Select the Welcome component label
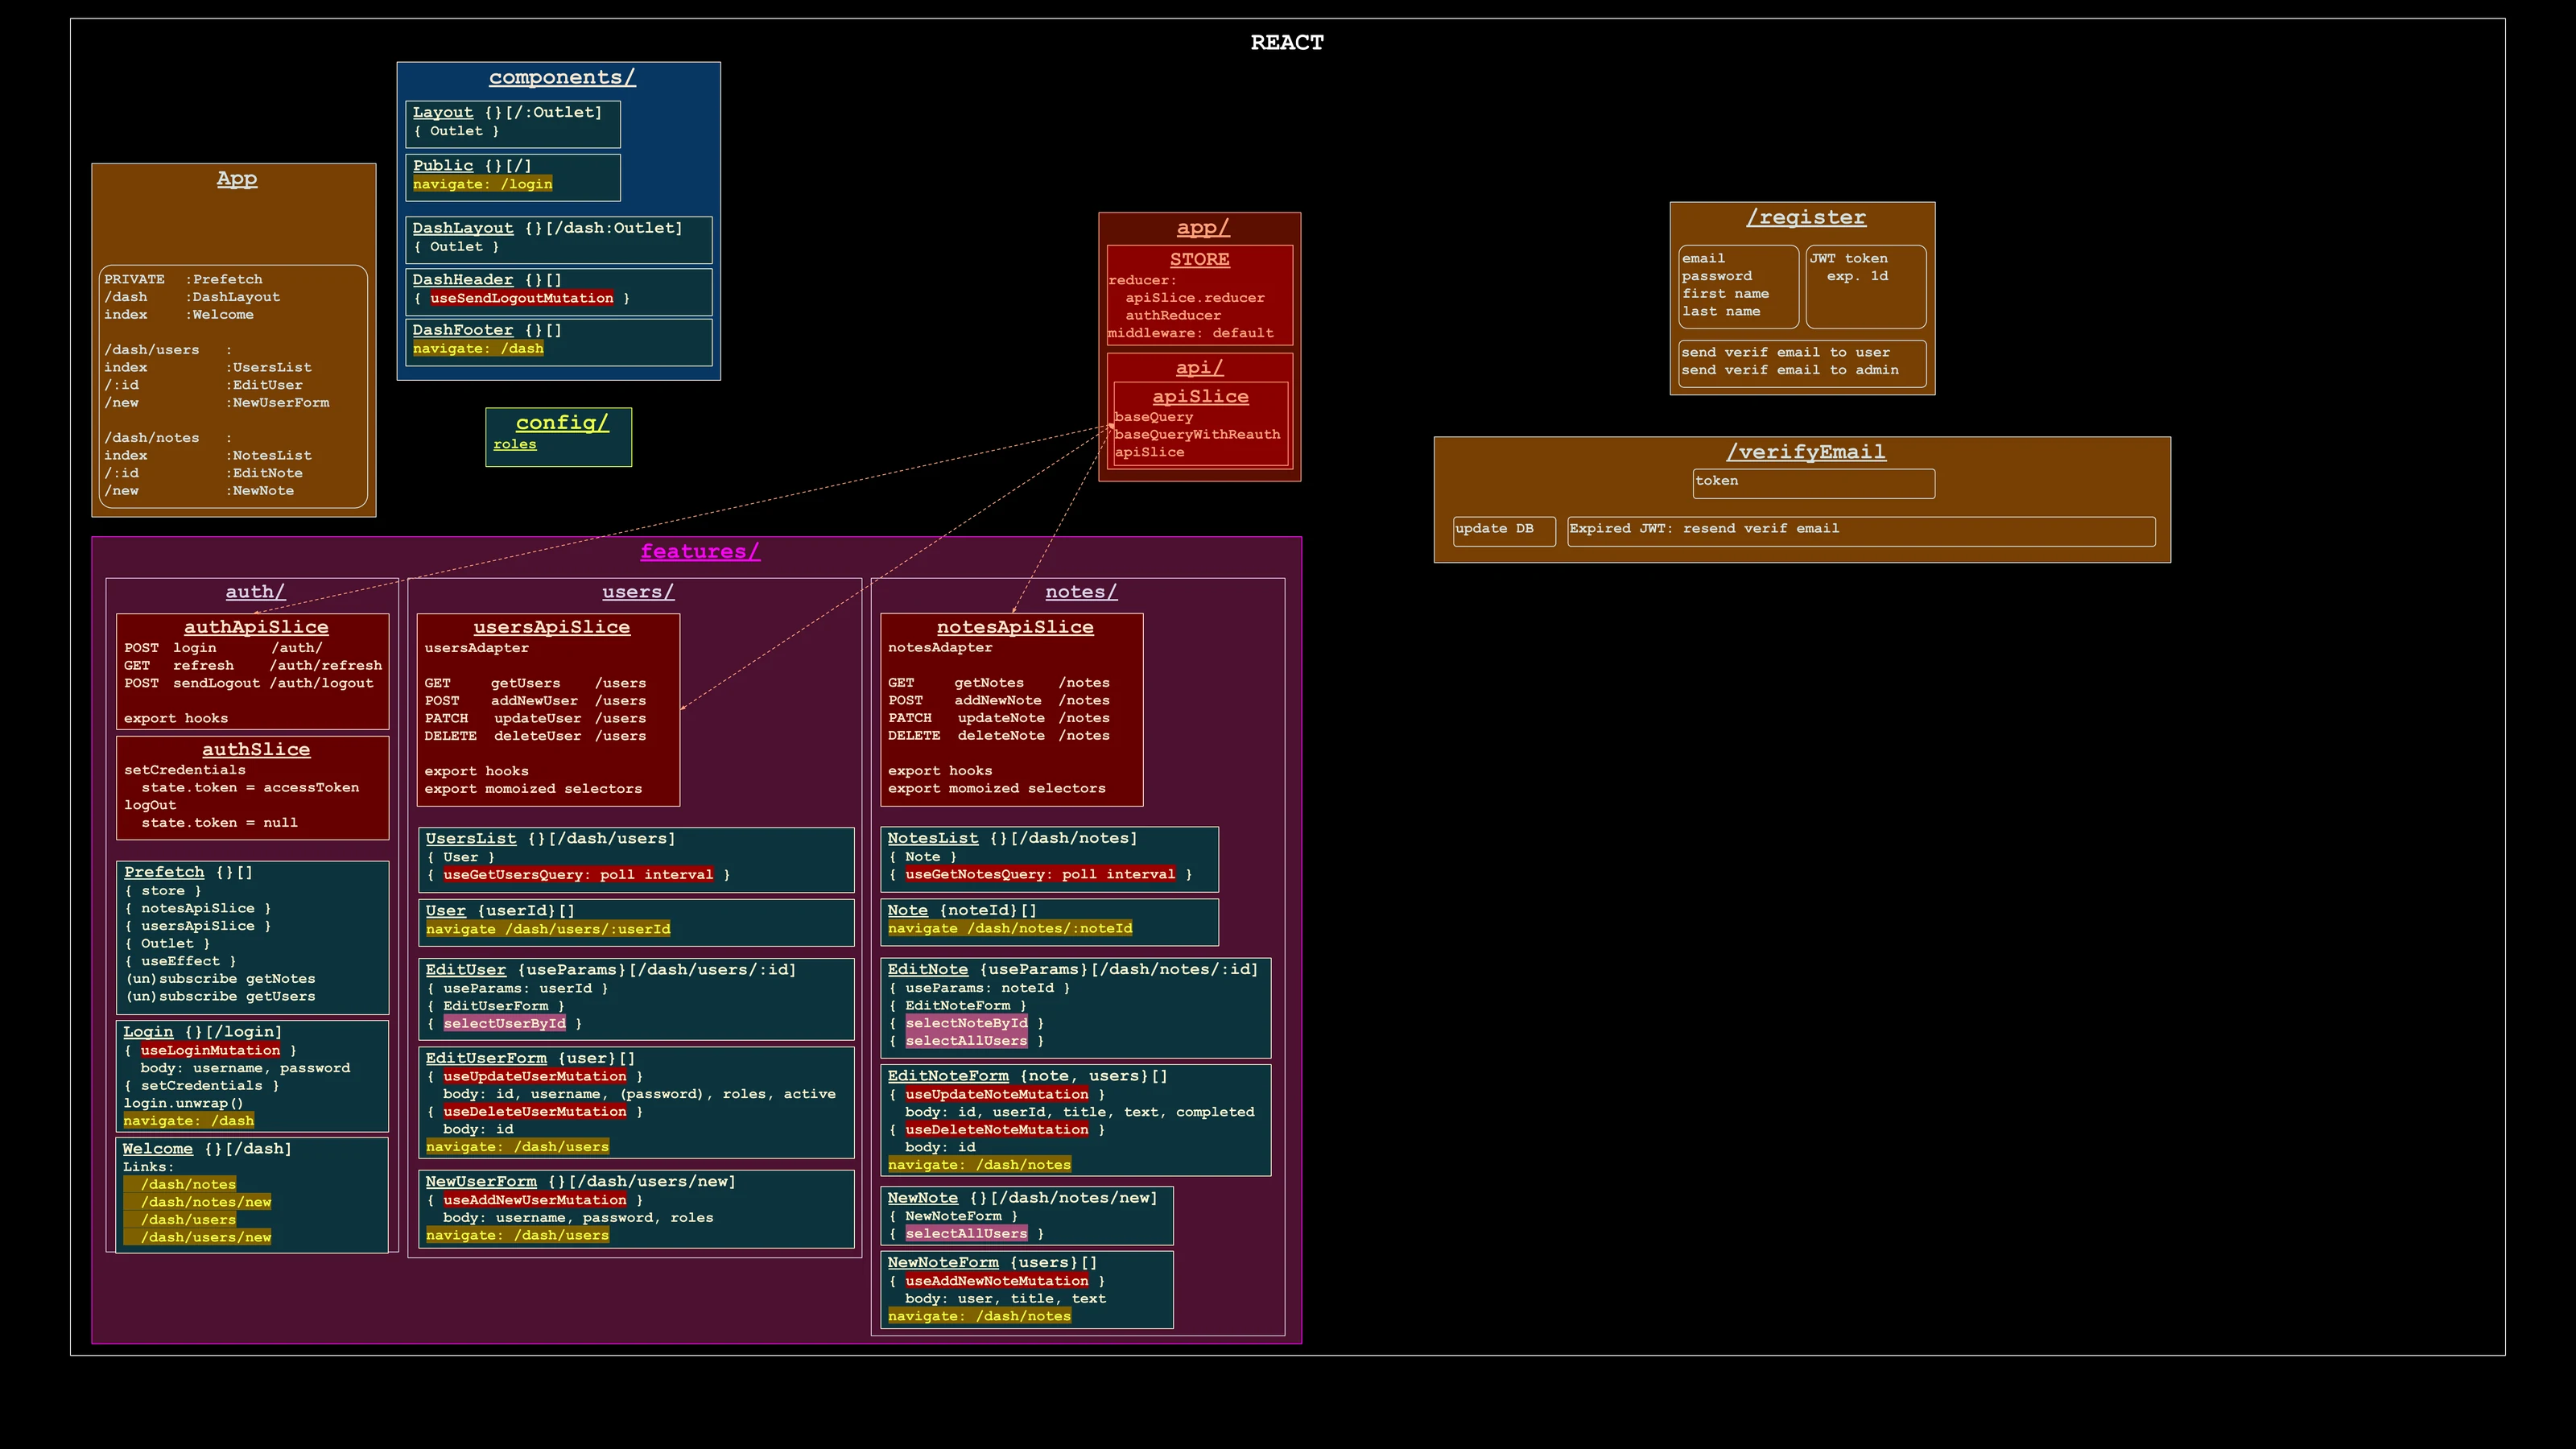 pyautogui.click(x=157, y=1149)
